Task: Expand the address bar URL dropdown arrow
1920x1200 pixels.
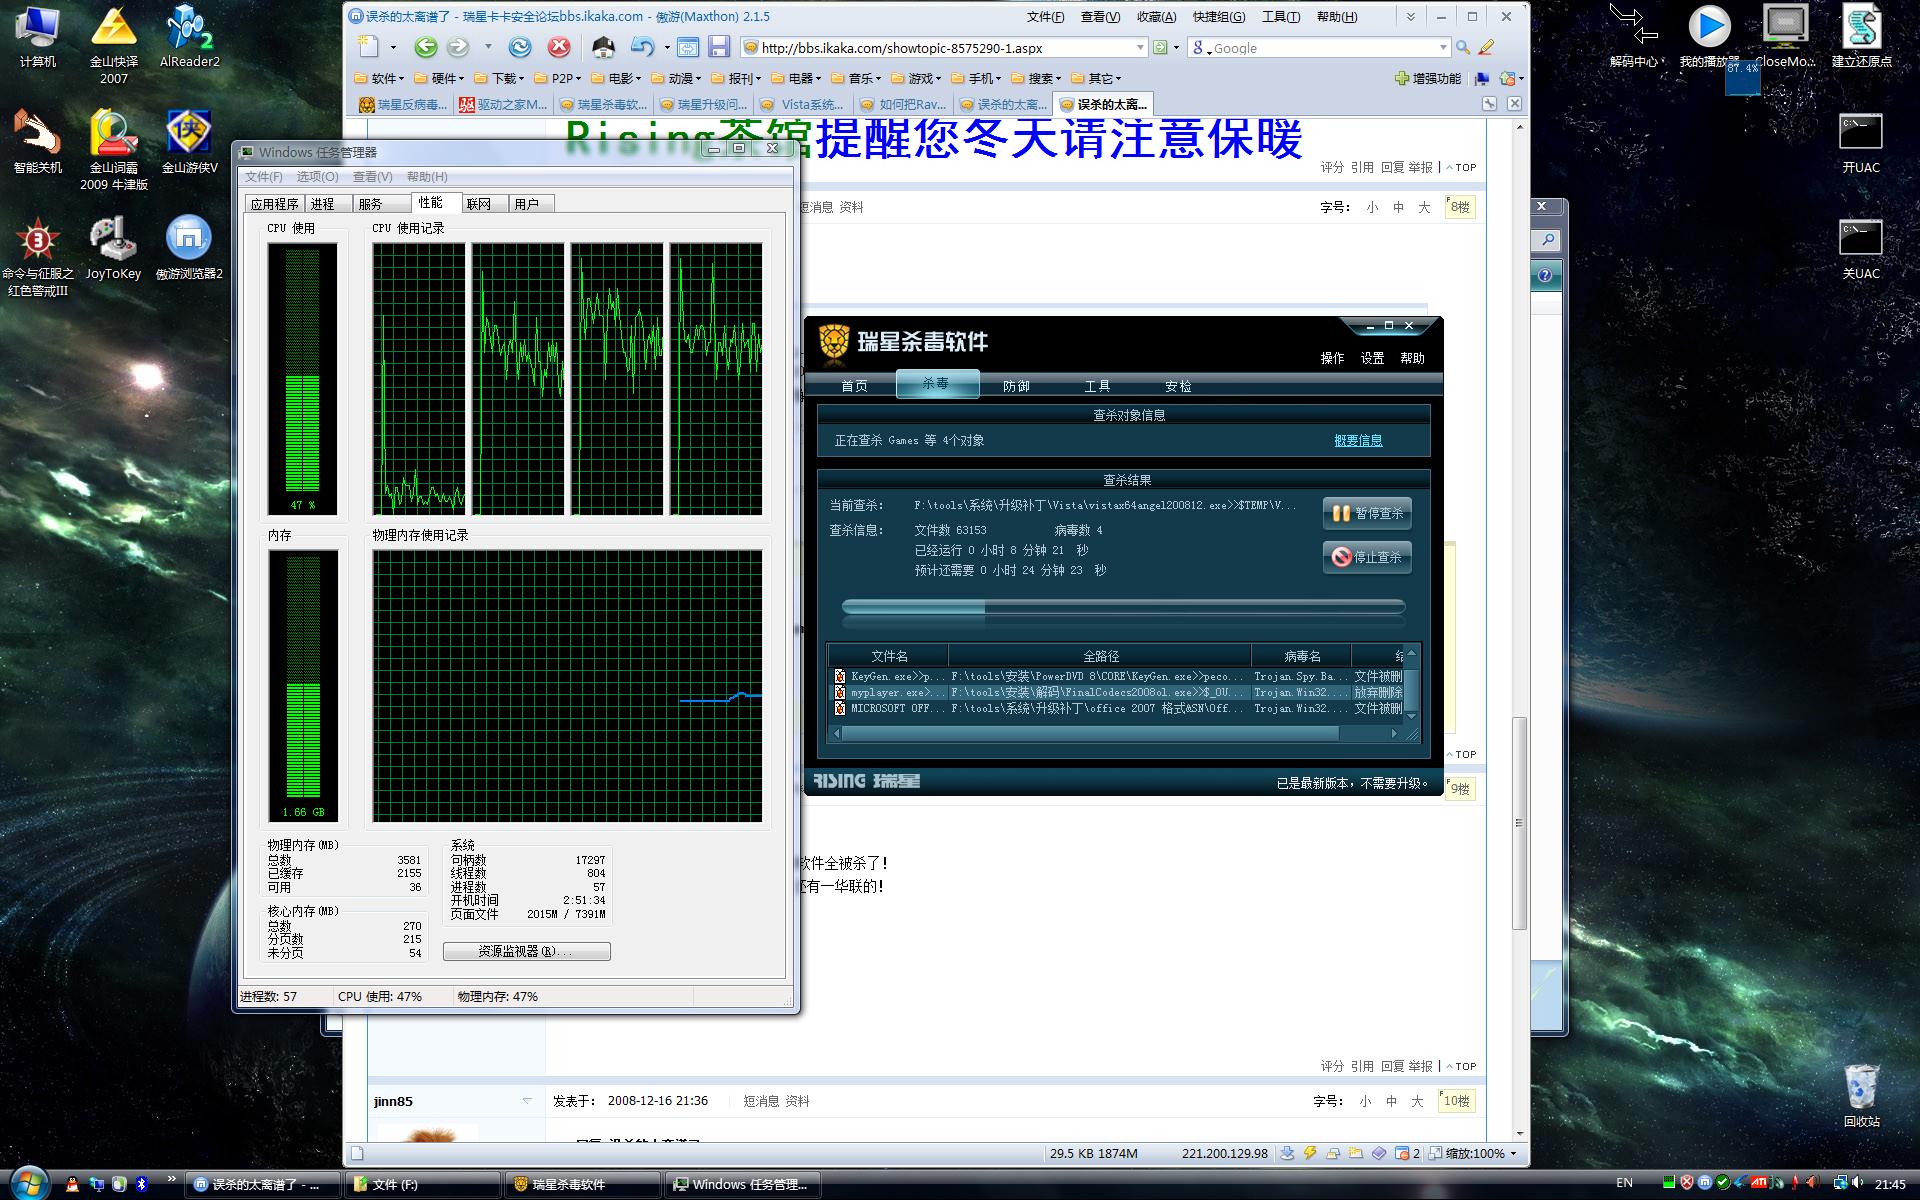Action: coord(1139,47)
